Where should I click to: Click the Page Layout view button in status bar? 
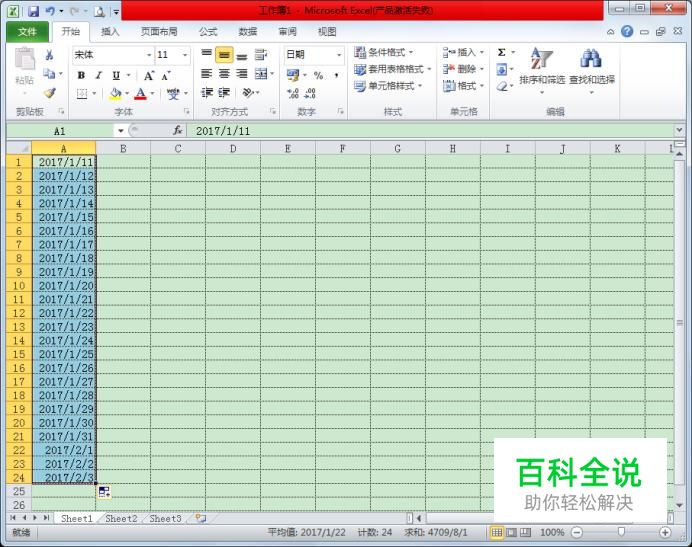click(x=511, y=532)
